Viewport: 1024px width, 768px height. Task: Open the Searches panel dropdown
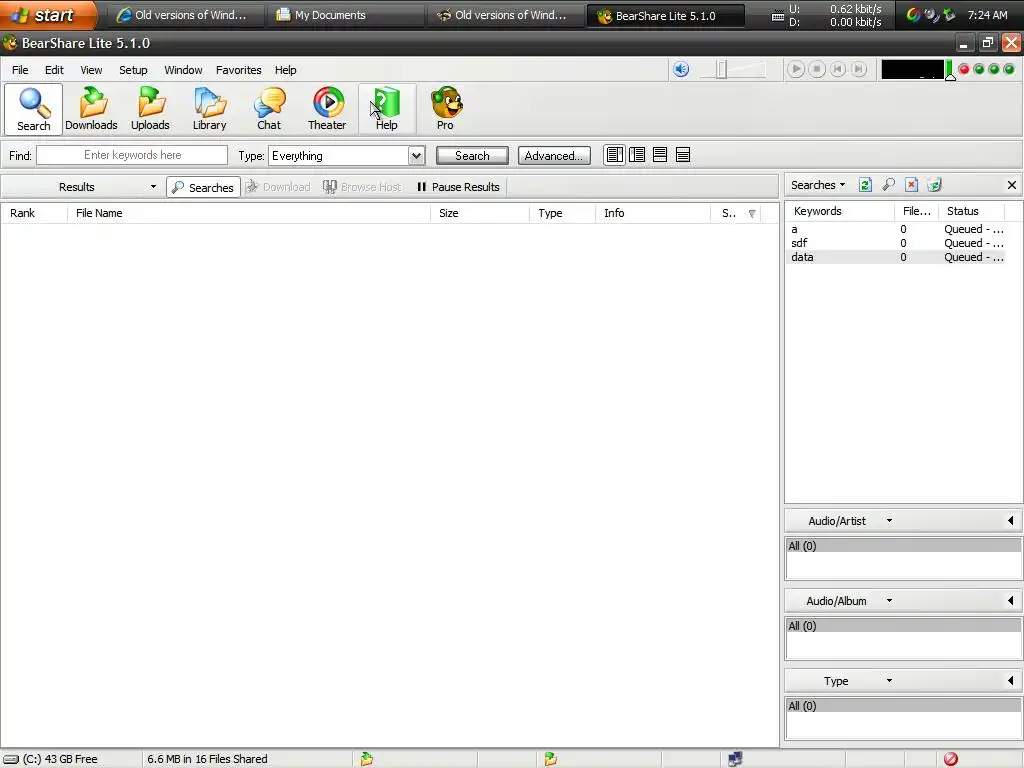tap(842, 185)
